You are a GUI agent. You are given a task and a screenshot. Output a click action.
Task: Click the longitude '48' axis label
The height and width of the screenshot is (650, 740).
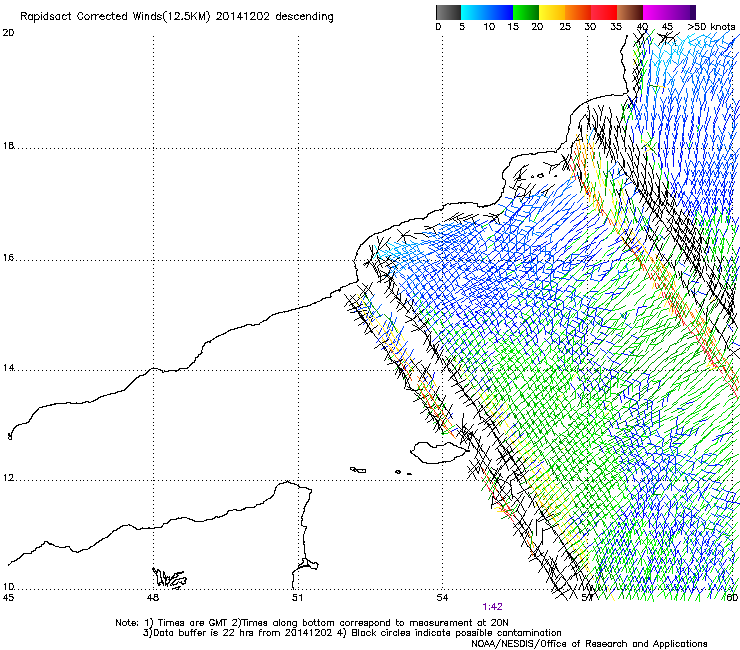pyautogui.click(x=153, y=598)
